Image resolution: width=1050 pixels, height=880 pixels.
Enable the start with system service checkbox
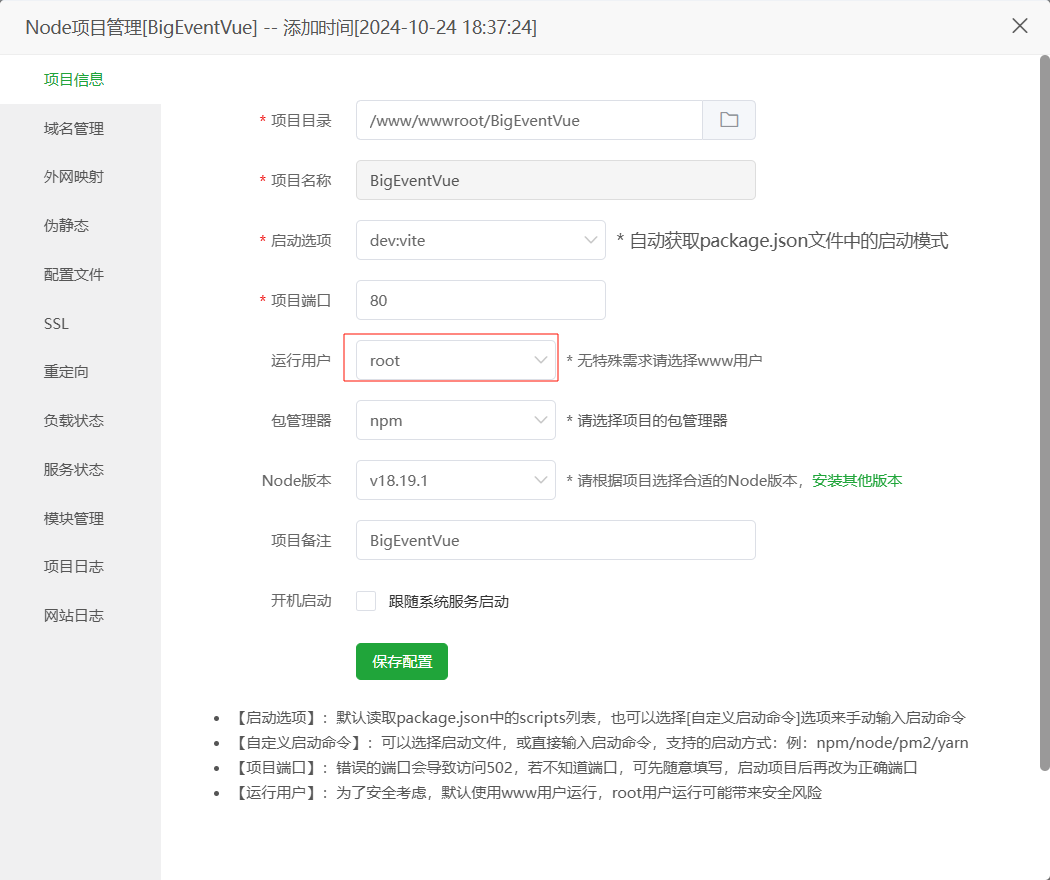[366, 601]
